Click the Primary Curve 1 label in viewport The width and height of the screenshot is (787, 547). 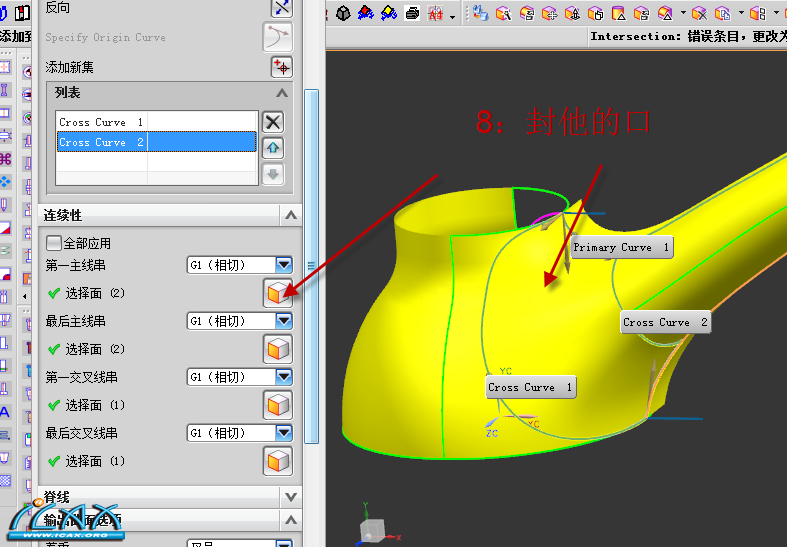click(x=620, y=247)
